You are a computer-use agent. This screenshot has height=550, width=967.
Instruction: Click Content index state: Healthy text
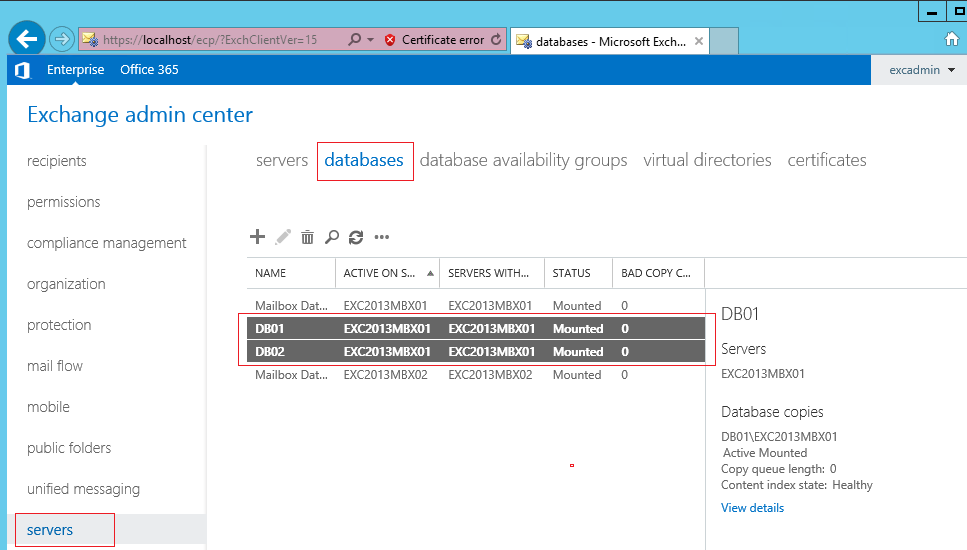point(797,485)
